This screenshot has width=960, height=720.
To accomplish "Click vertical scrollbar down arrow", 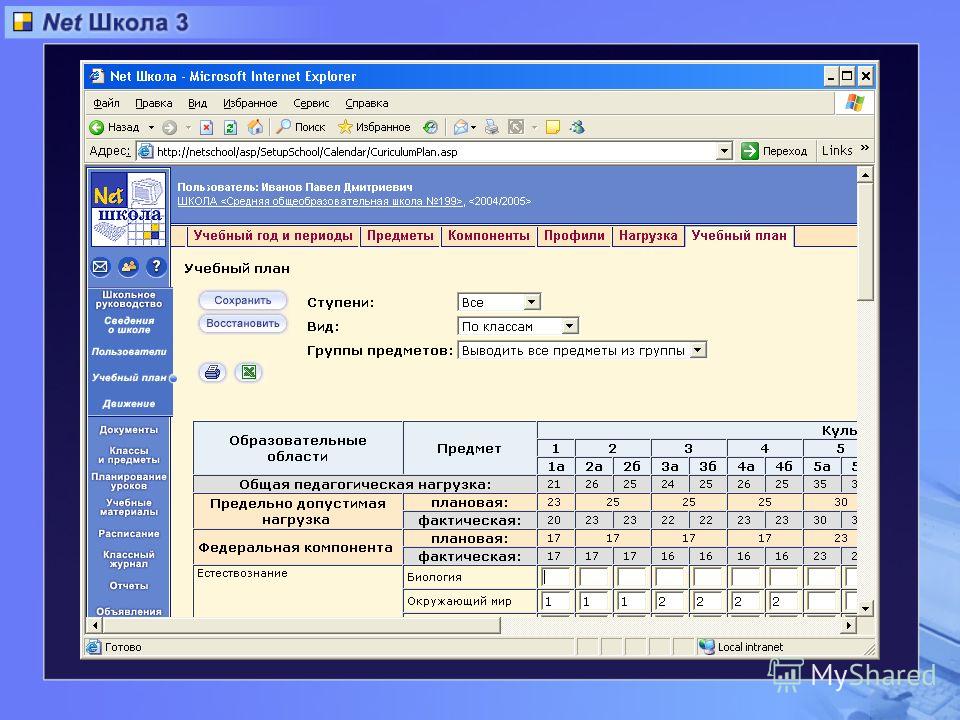I will pos(865,609).
